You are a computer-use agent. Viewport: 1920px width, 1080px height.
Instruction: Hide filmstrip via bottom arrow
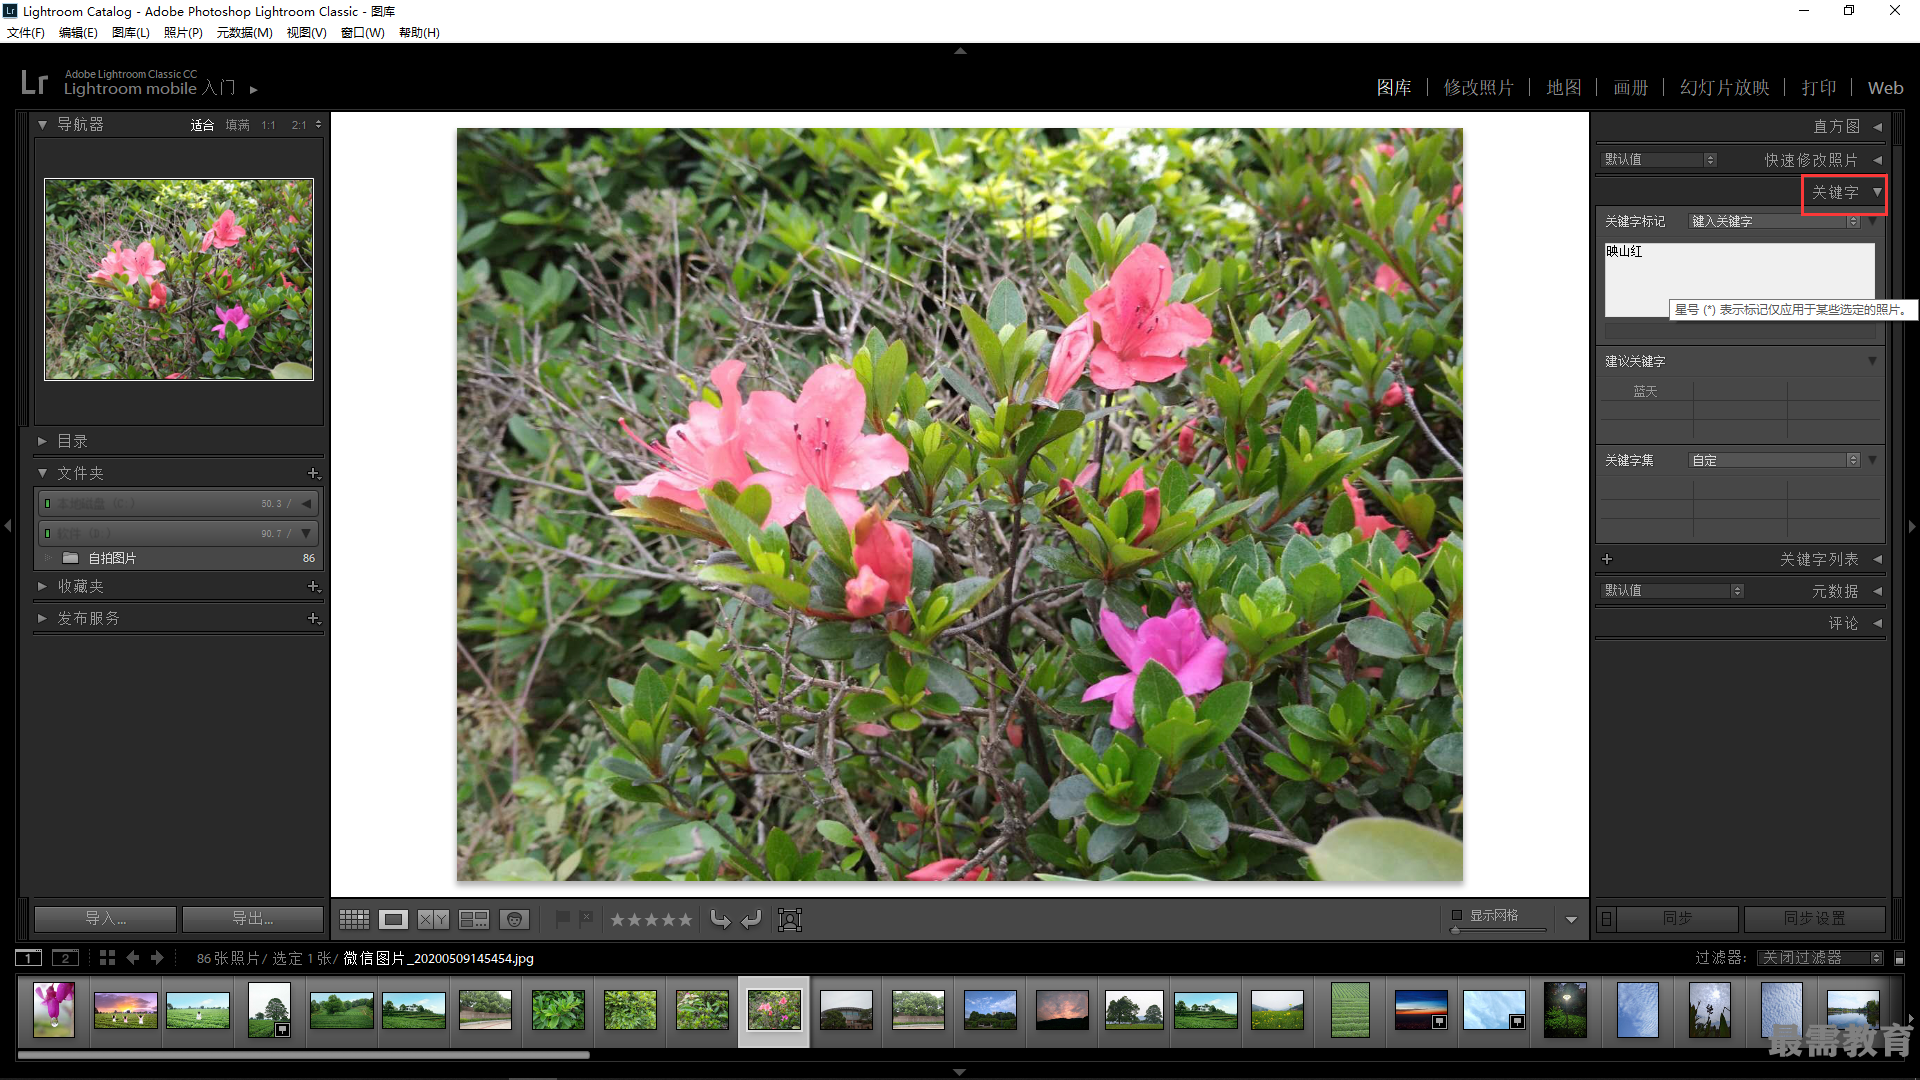[960, 1072]
